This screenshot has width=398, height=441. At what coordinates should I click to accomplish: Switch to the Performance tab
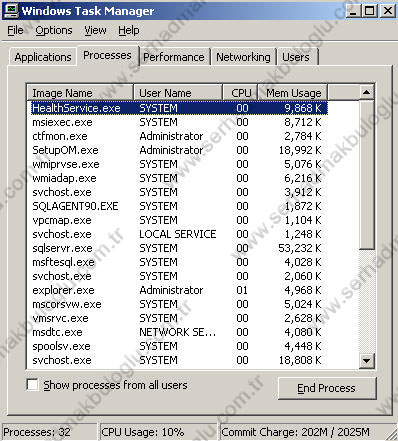click(x=174, y=57)
